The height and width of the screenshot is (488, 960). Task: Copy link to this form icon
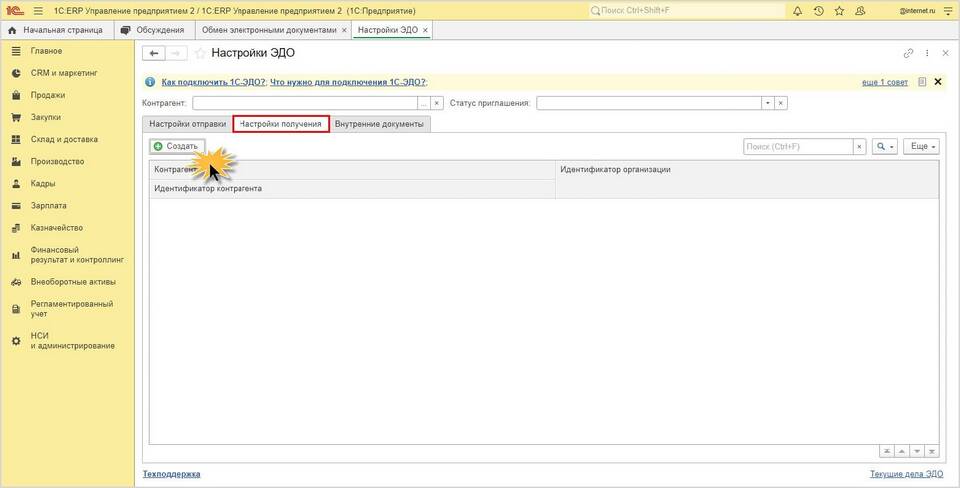coord(908,53)
